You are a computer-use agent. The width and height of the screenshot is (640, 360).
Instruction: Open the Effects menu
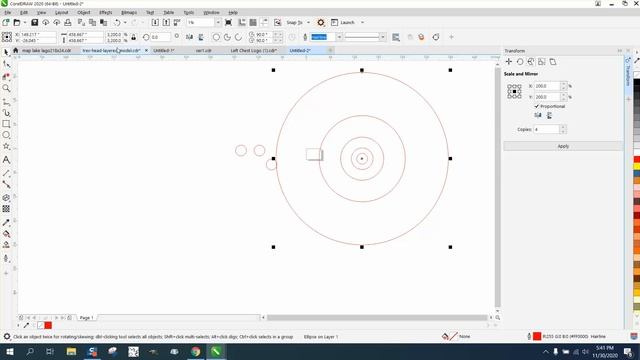(106, 13)
